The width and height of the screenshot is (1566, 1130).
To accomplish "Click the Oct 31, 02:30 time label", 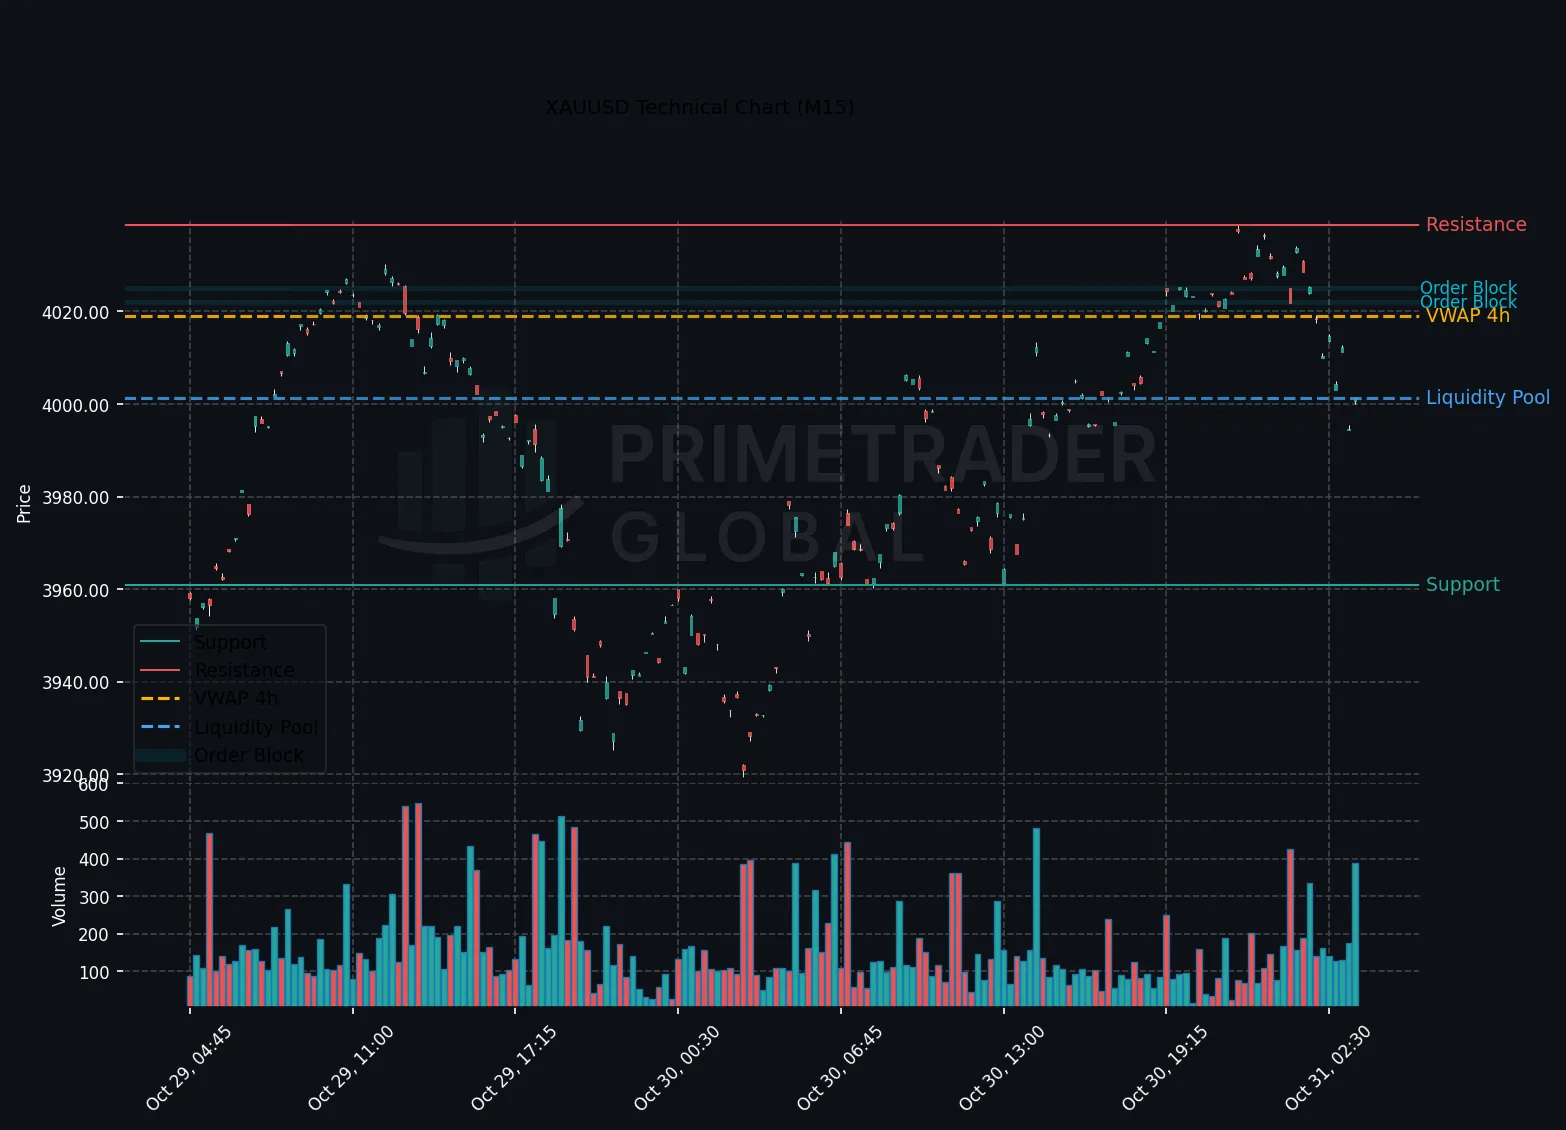I will 1328,1068.
